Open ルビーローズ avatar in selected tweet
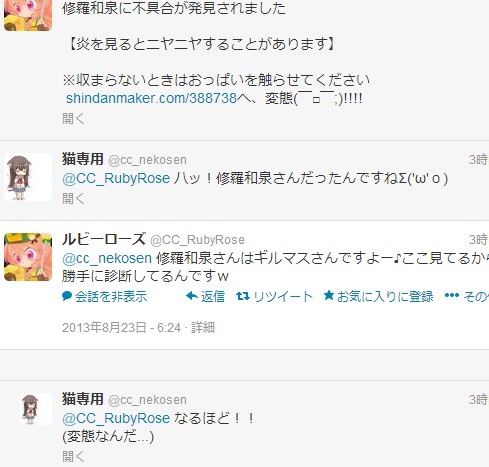489x467 pixels. [x=28, y=257]
